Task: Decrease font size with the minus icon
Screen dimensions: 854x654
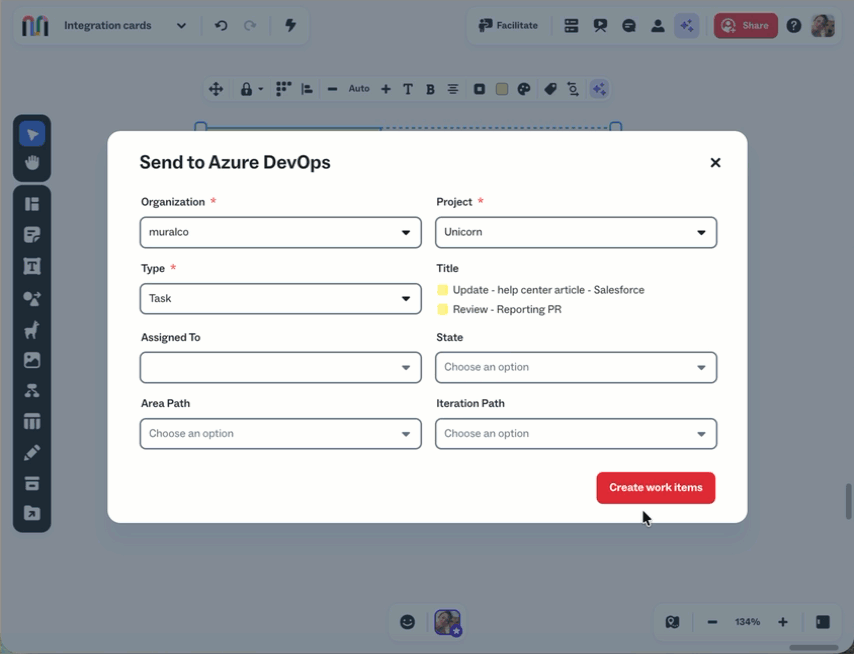Action: pyautogui.click(x=332, y=89)
